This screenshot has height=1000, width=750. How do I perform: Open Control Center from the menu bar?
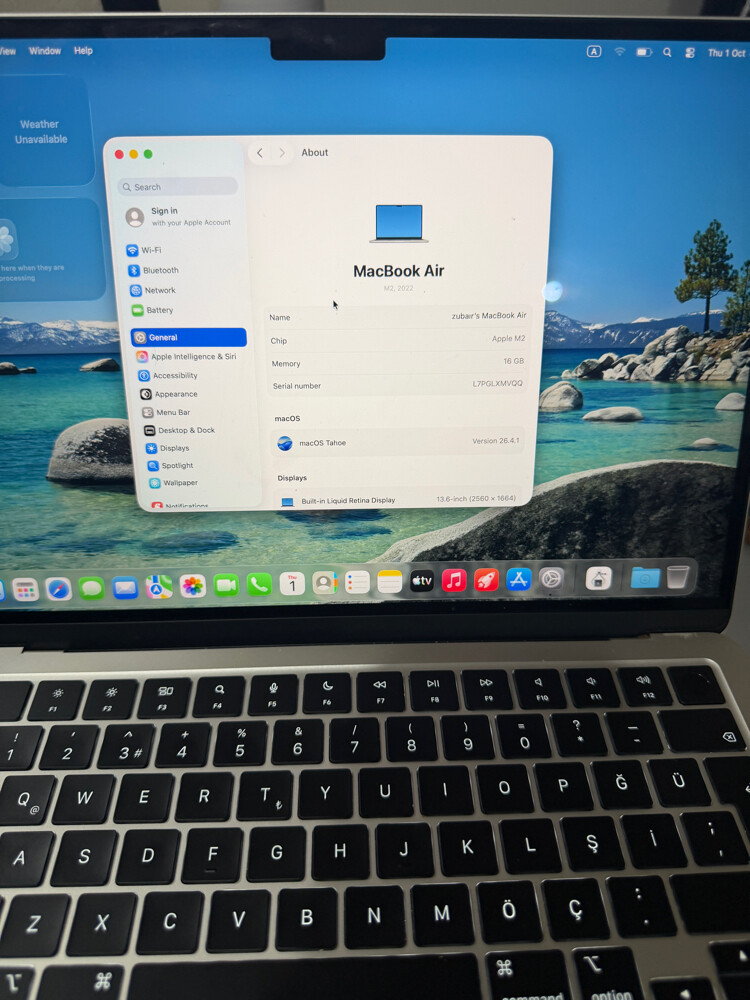[x=690, y=53]
